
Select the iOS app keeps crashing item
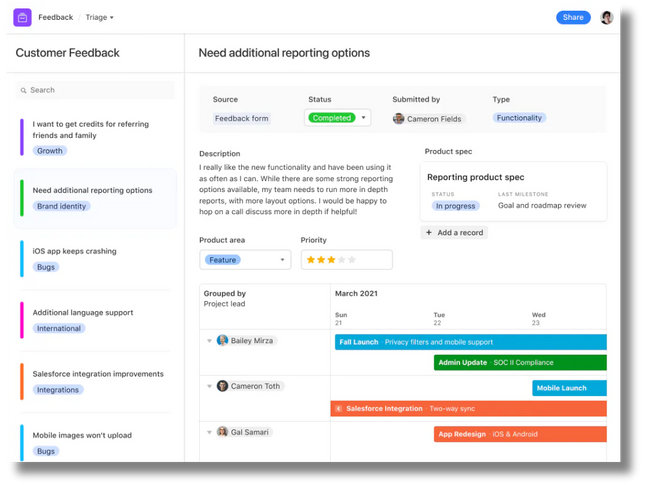[74, 251]
